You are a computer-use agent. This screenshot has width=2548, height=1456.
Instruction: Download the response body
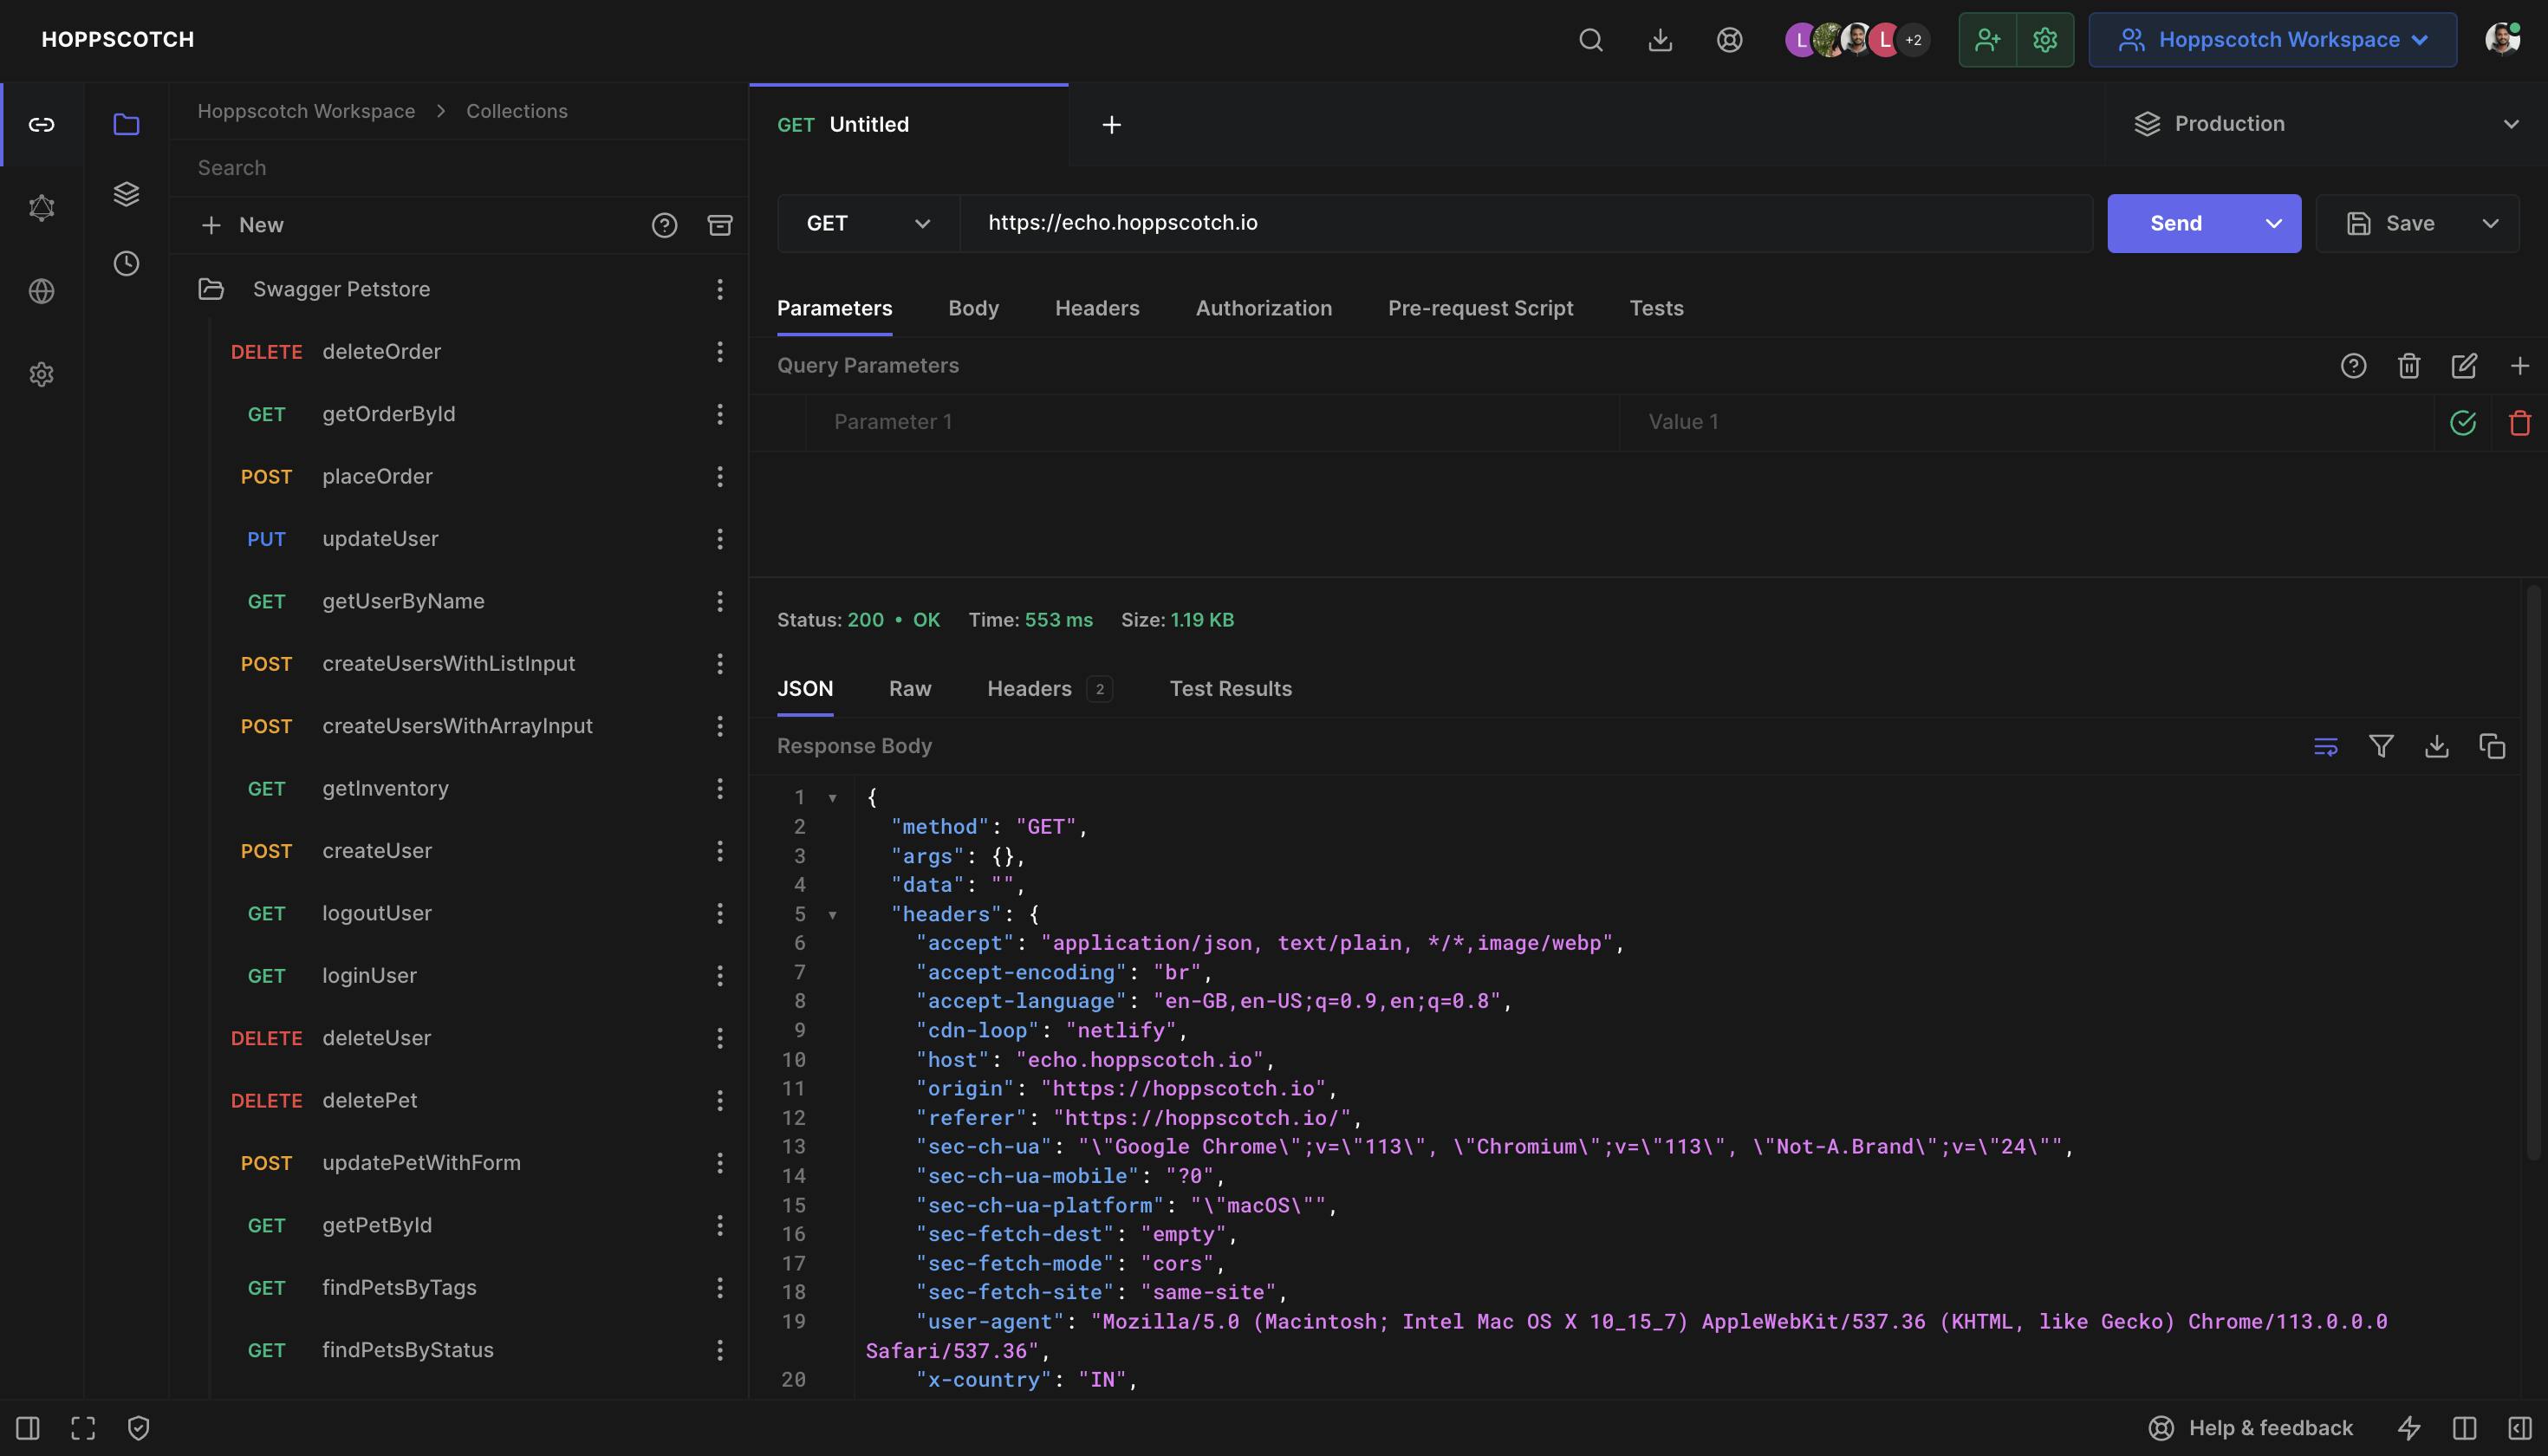pos(2436,746)
